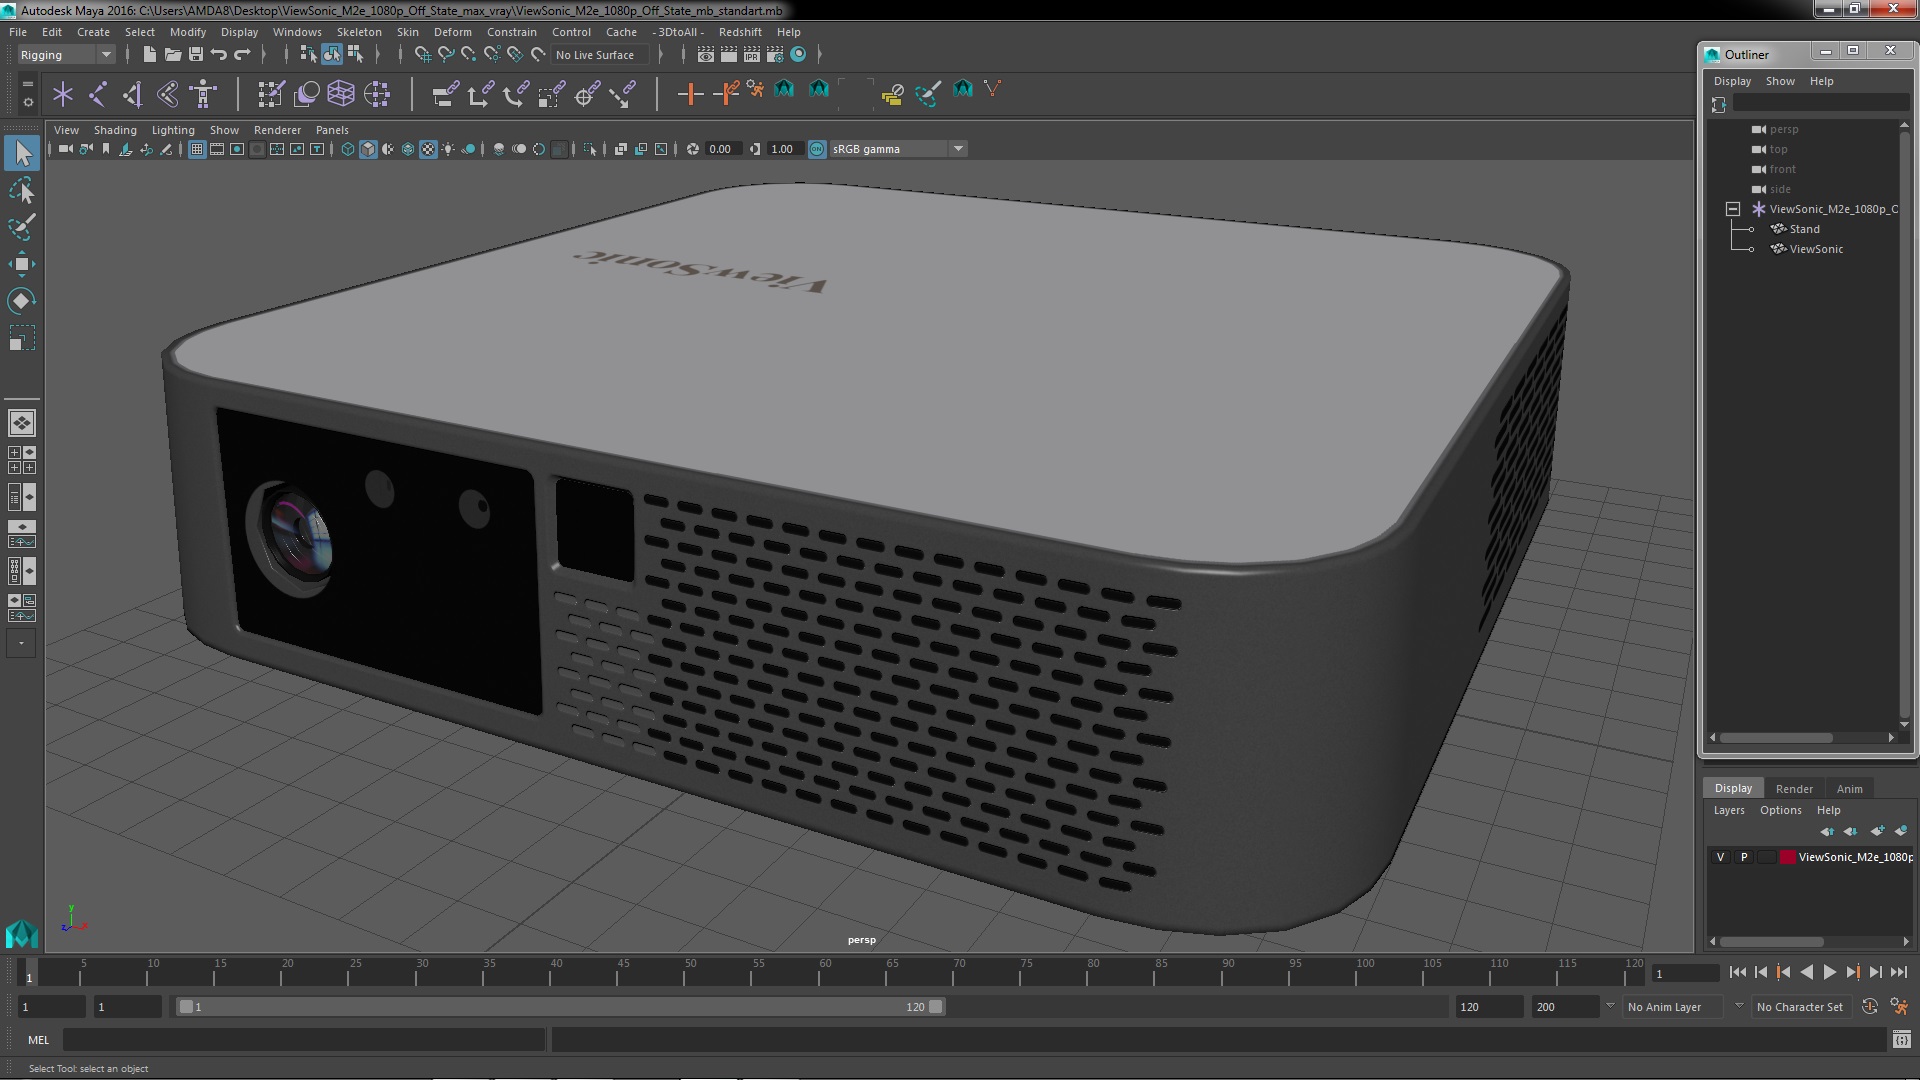Undo last action icon
1920x1080 pixels.
pos(219,55)
